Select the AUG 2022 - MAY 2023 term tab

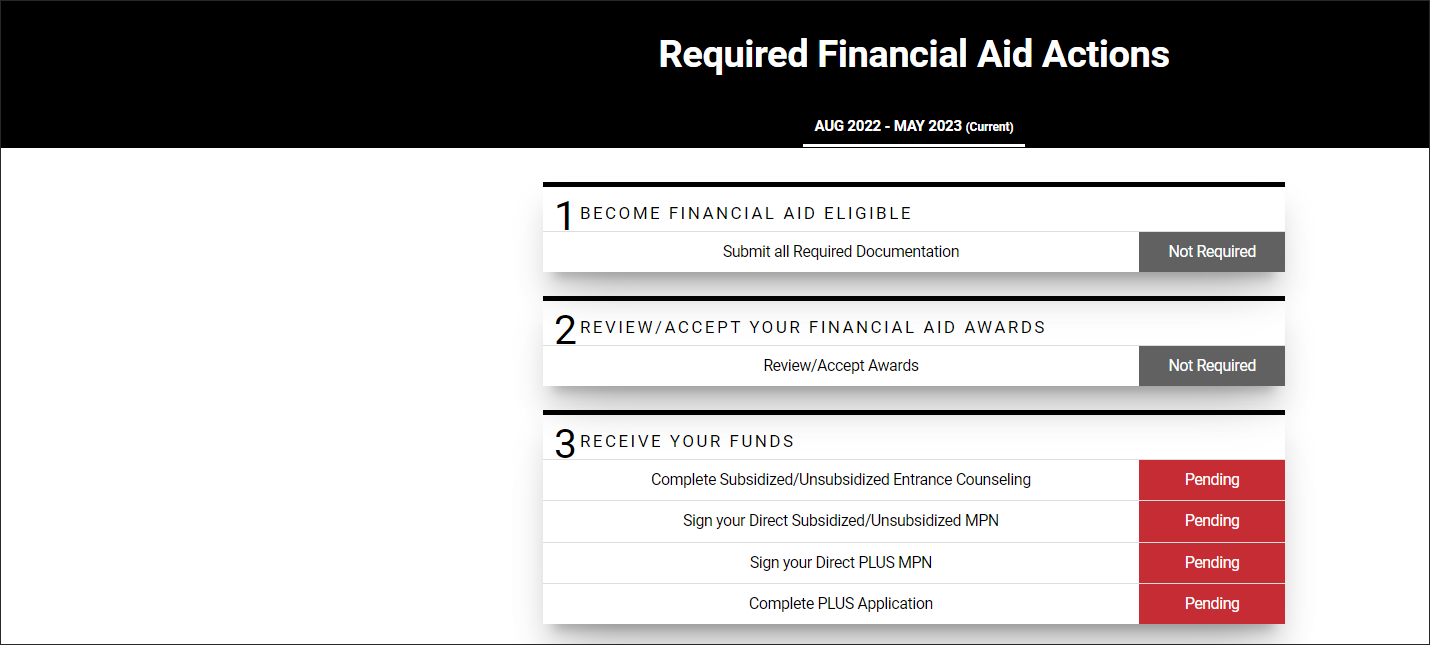pyautogui.click(x=913, y=126)
